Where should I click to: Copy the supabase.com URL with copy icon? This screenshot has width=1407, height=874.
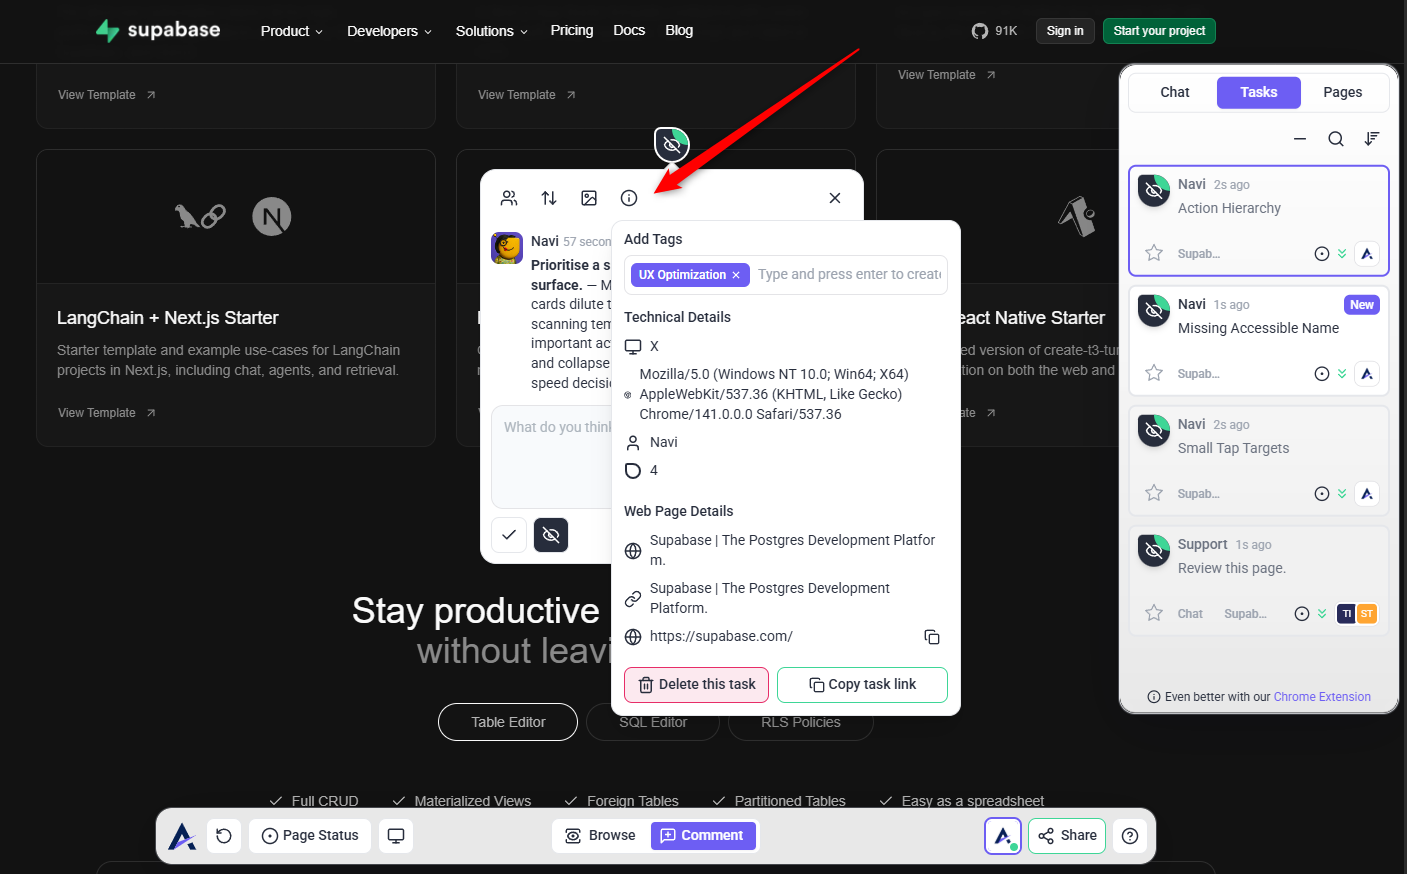[931, 637]
